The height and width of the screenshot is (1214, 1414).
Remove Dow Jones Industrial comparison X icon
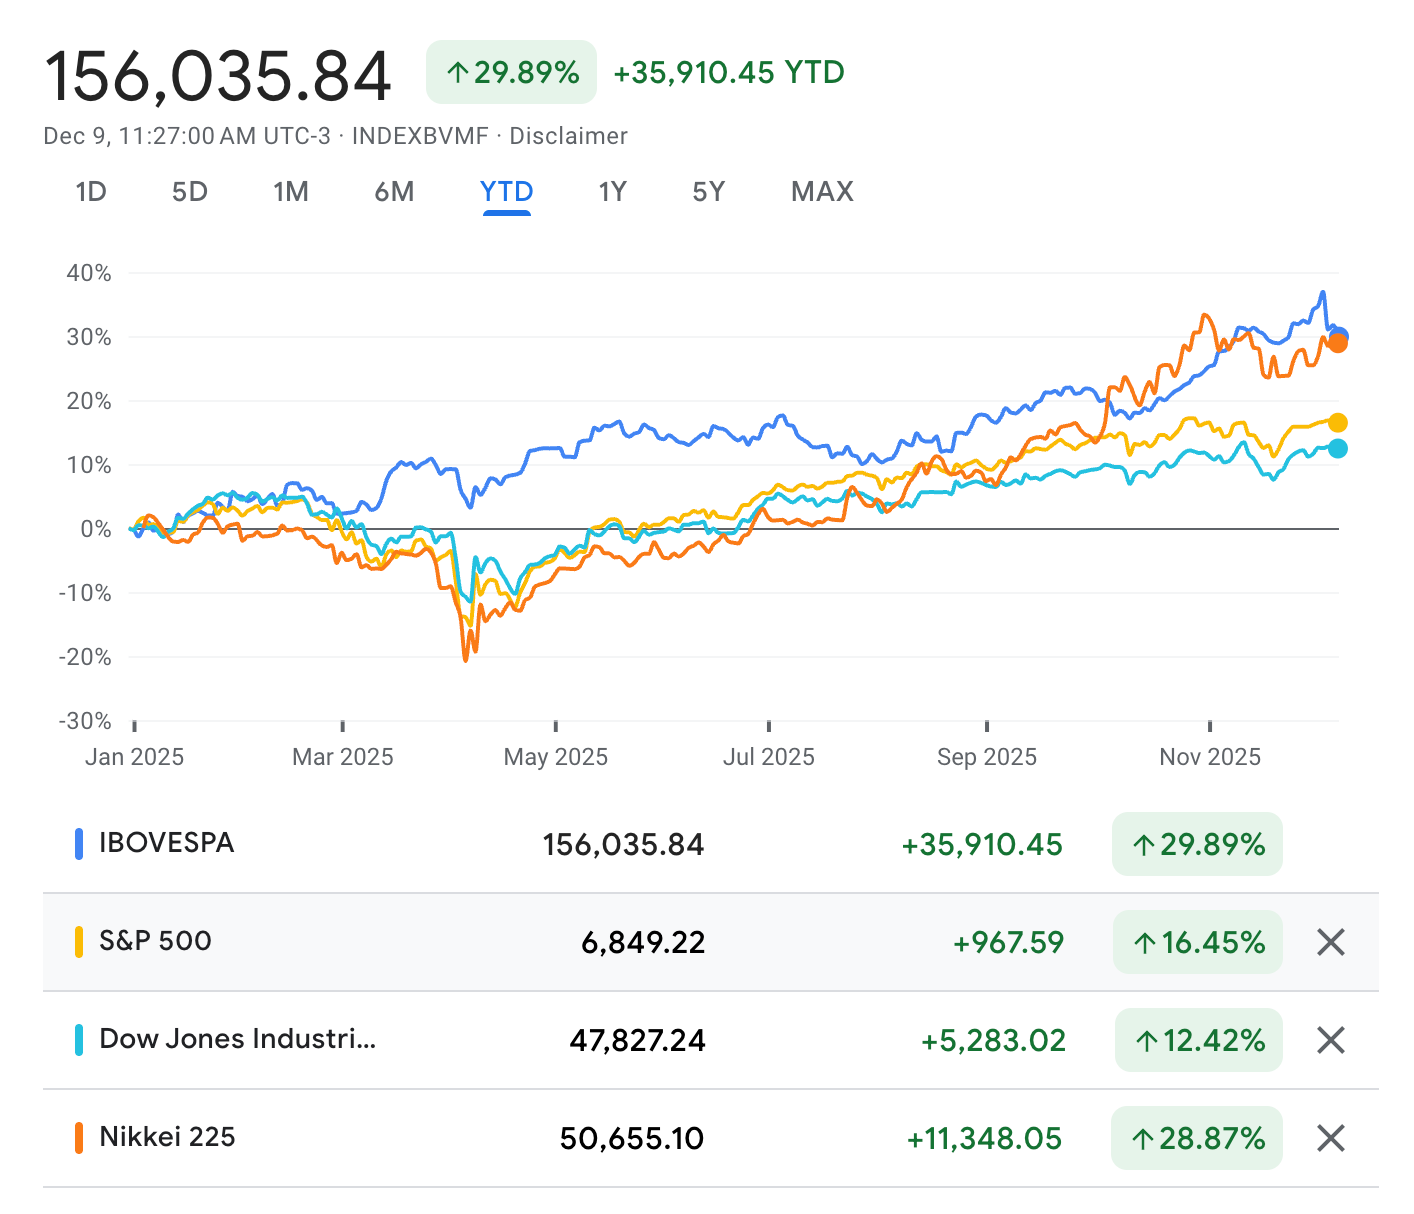pyautogui.click(x=1330, y=1040)
